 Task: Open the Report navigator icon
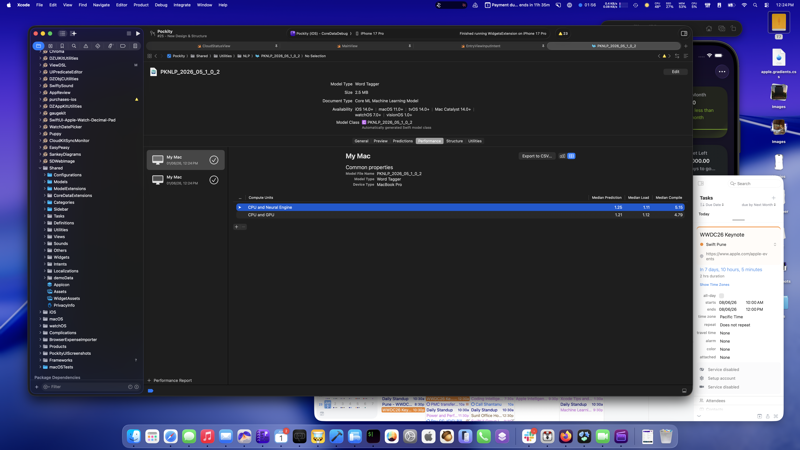tap(135, 46)
